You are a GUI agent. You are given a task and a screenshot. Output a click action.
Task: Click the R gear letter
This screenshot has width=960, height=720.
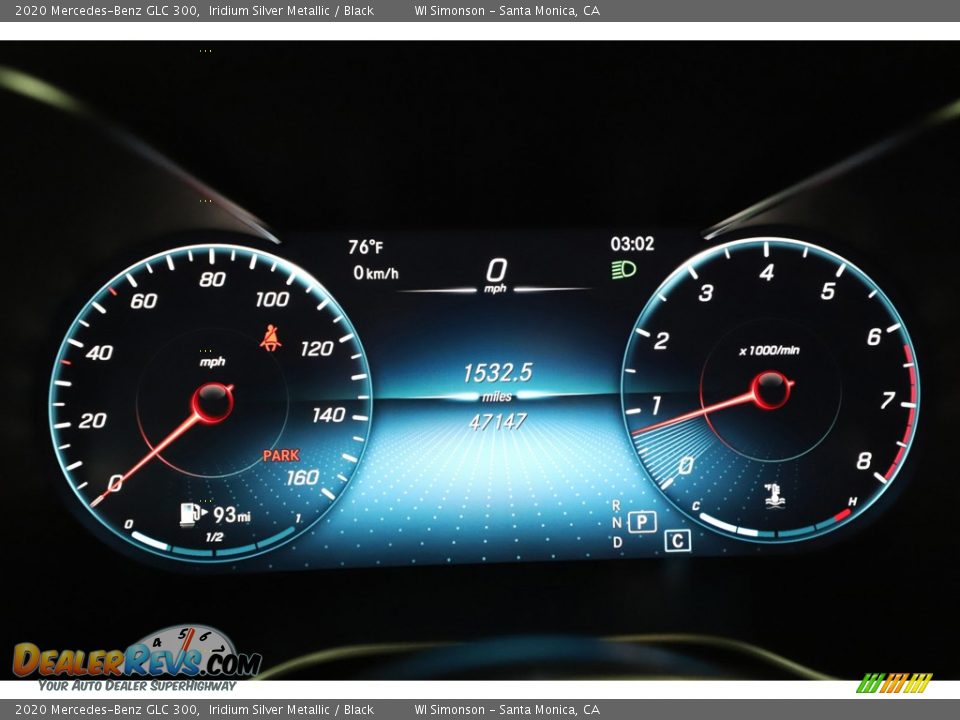616,505
